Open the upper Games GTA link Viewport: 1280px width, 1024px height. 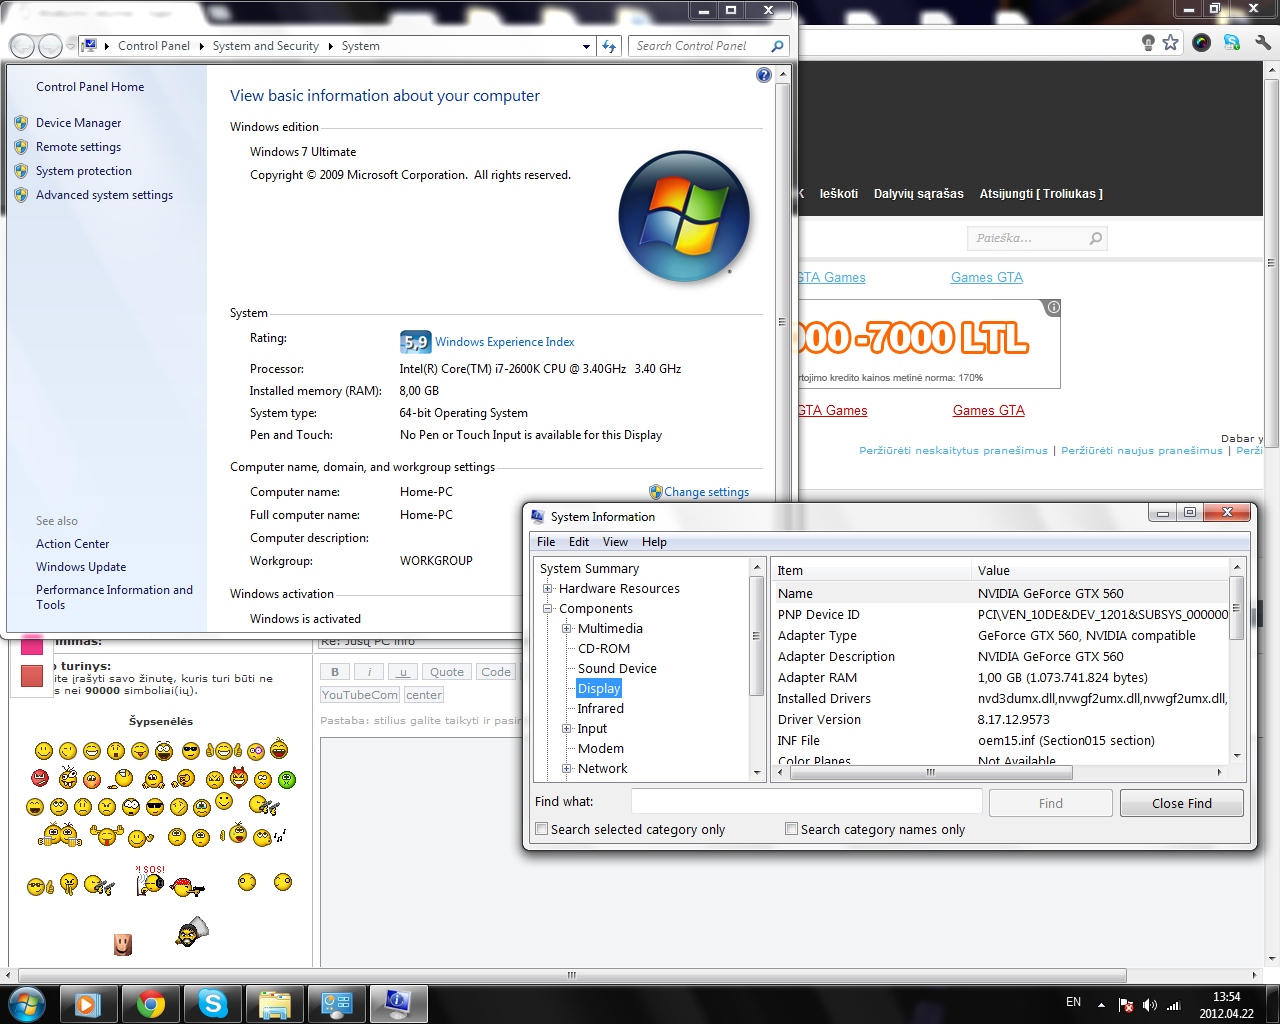point(987,278)
